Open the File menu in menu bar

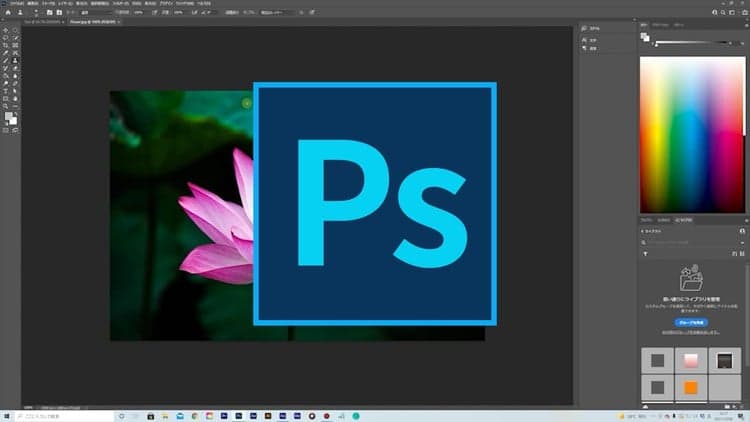[x=17, y=3]
